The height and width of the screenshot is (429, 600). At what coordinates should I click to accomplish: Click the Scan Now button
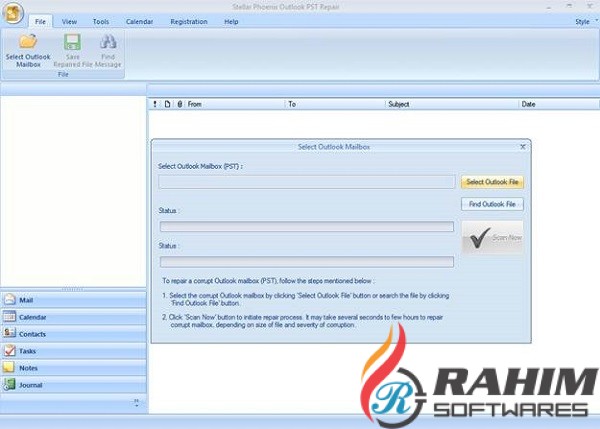492,237
